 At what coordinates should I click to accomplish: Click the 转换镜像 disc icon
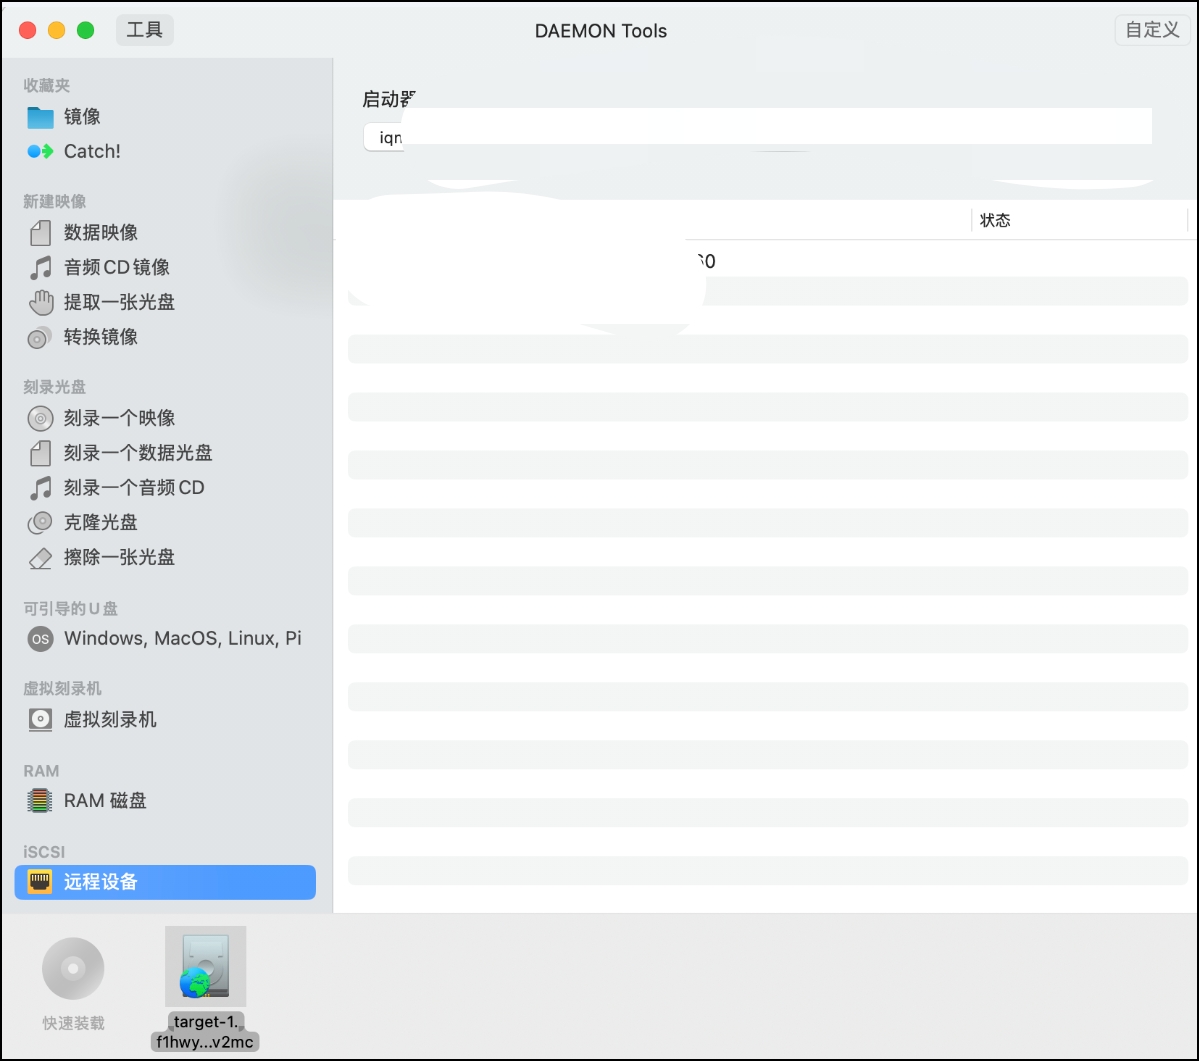click(x=40, y=337)
